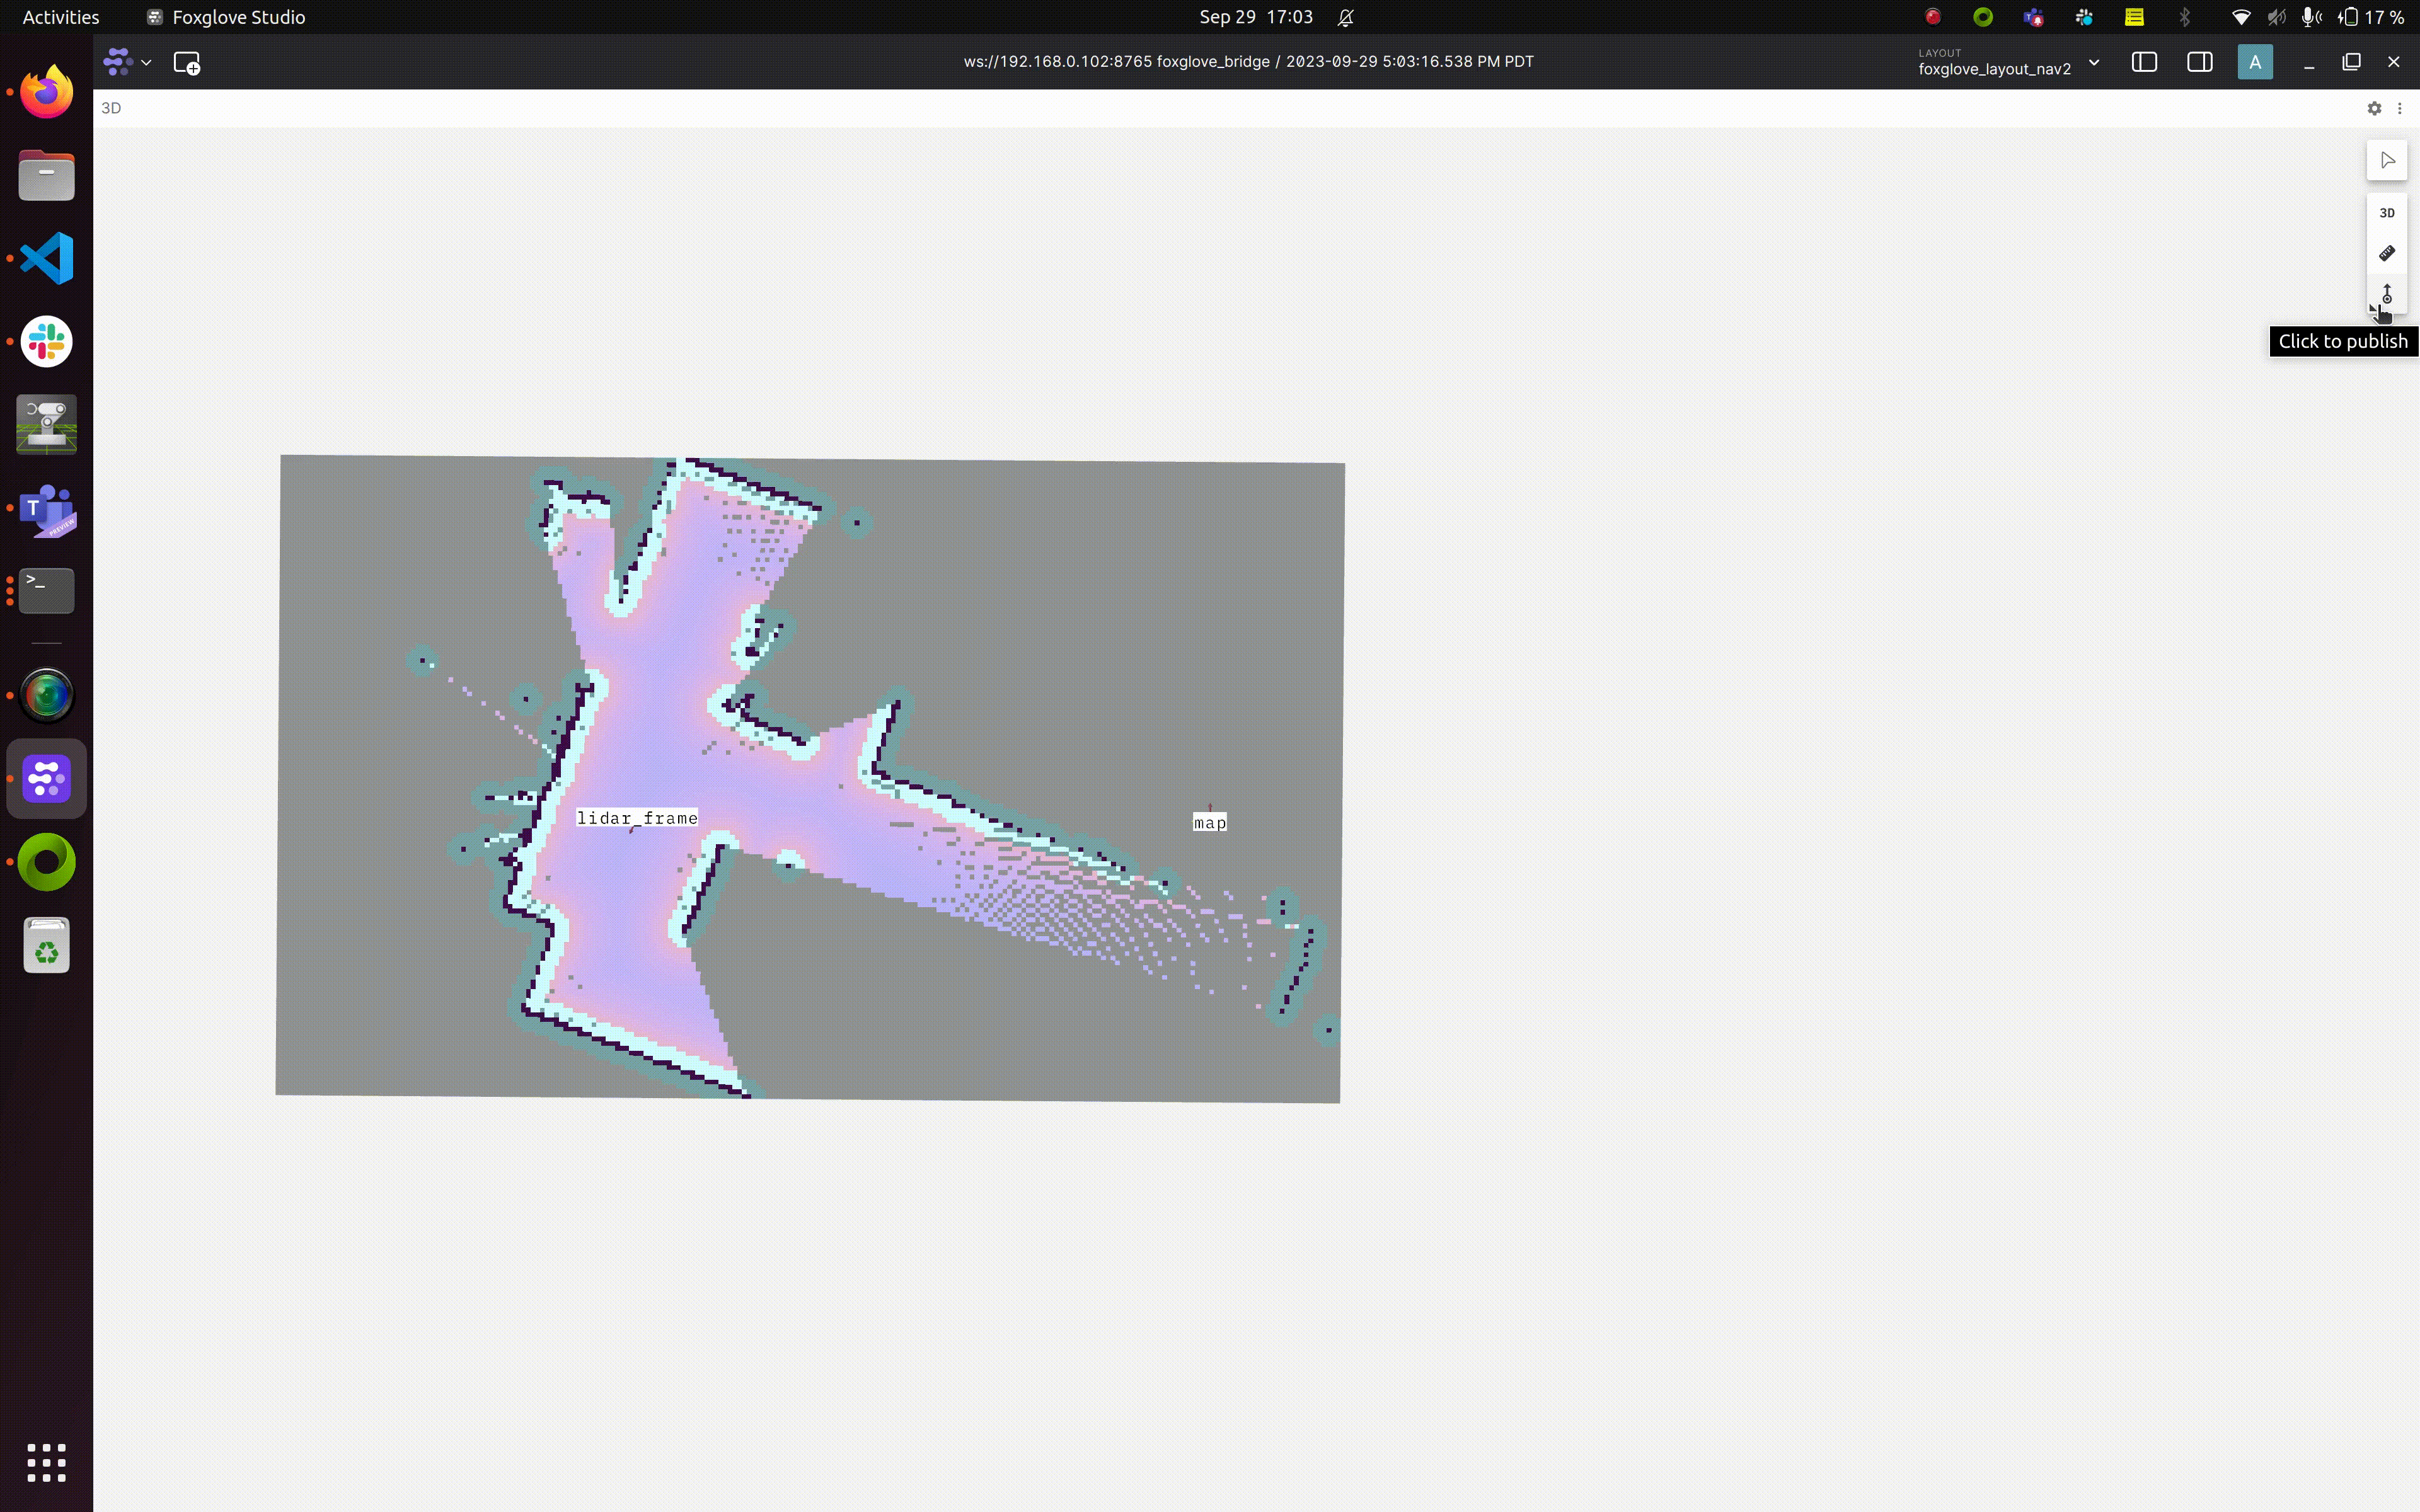The image size is (2420, 1512).
Task: Open Visual Studio Code from dock
Action: tap(47, 259)
